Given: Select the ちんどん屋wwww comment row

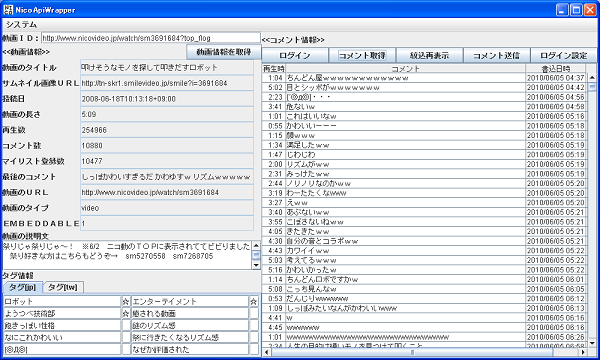Looking at the screenshot, I should pos(424,78).
